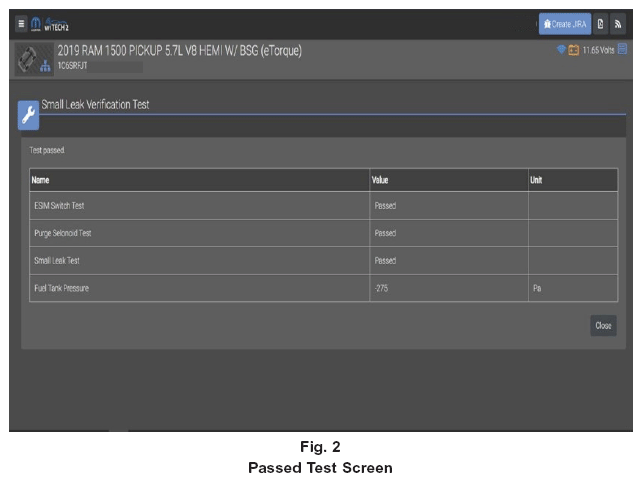
Task: Click the wireless connection status icon
Action: click(x=561, y=50)
